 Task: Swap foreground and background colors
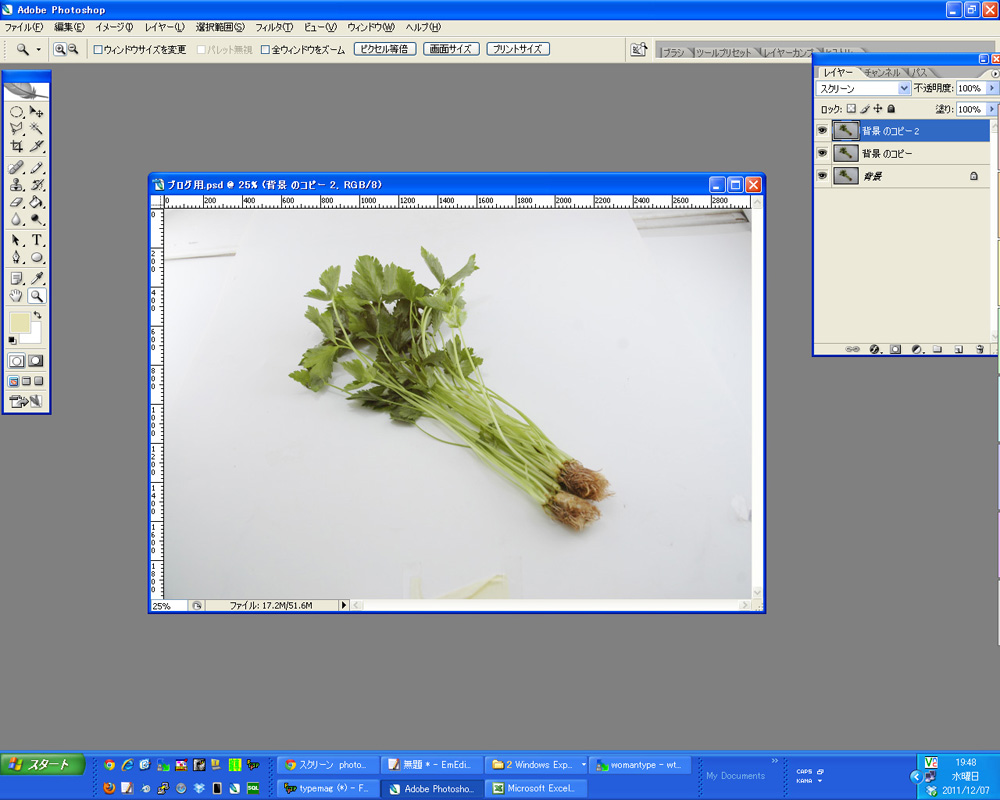[x=38, y=315]
